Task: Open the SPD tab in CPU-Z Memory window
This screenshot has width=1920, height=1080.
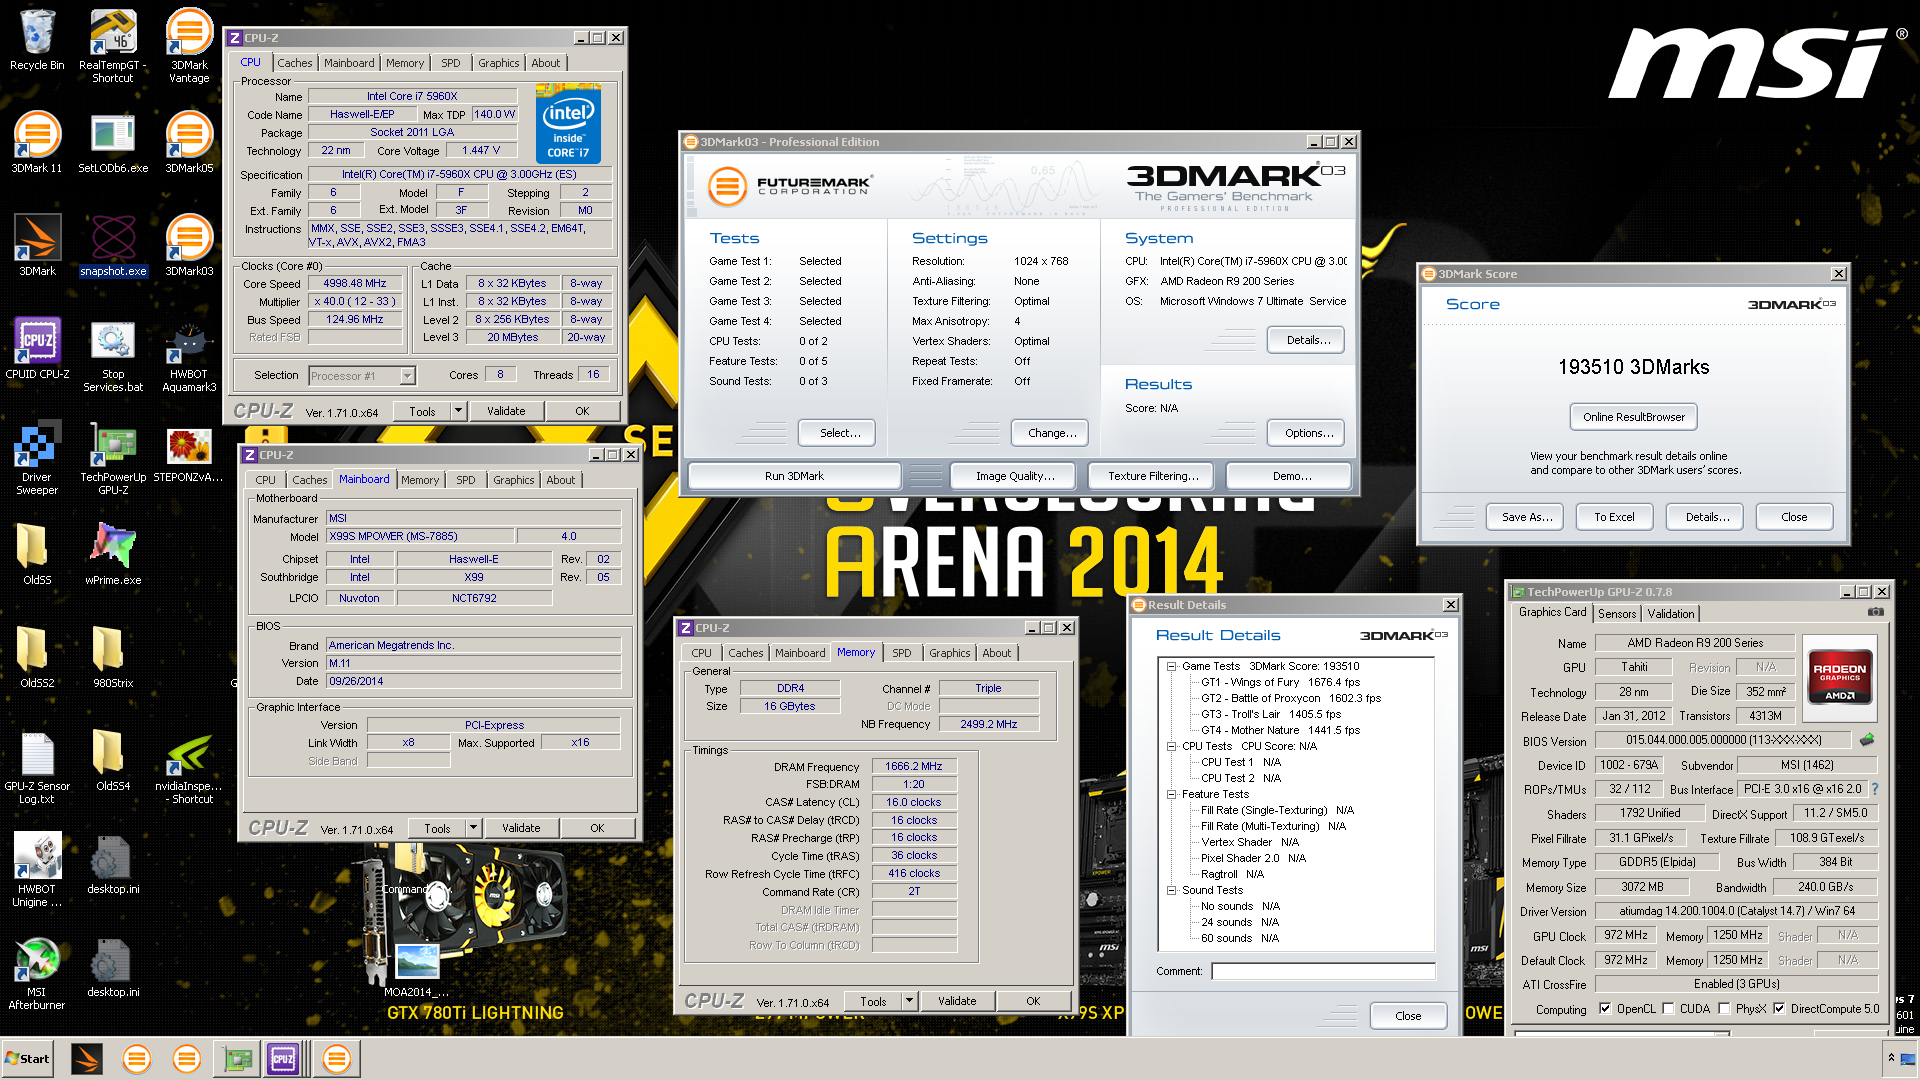Action: coord(902,653)
